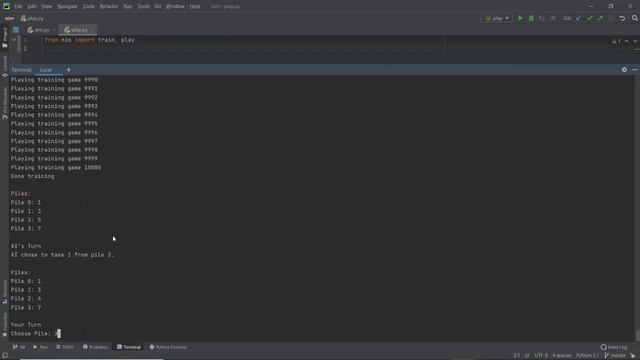Open Search Everywhere magnifier icon

(635, 18)
